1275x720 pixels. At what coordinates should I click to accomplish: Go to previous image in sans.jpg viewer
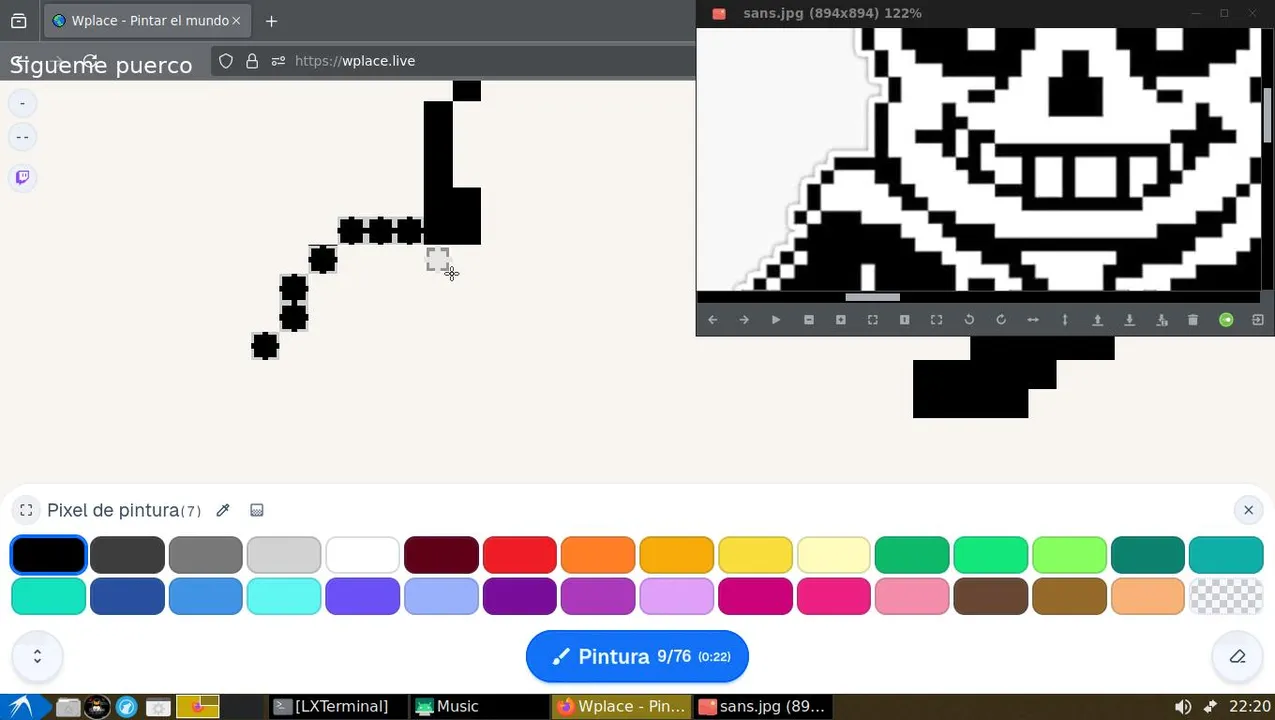point(712,320)
